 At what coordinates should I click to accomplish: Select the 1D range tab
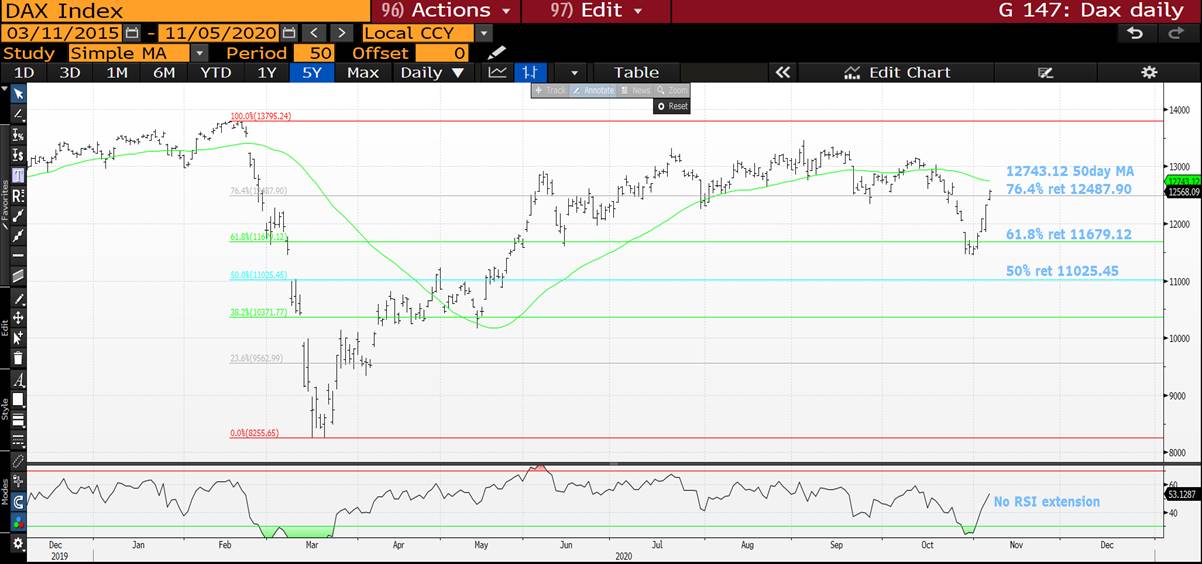[23, 72]
